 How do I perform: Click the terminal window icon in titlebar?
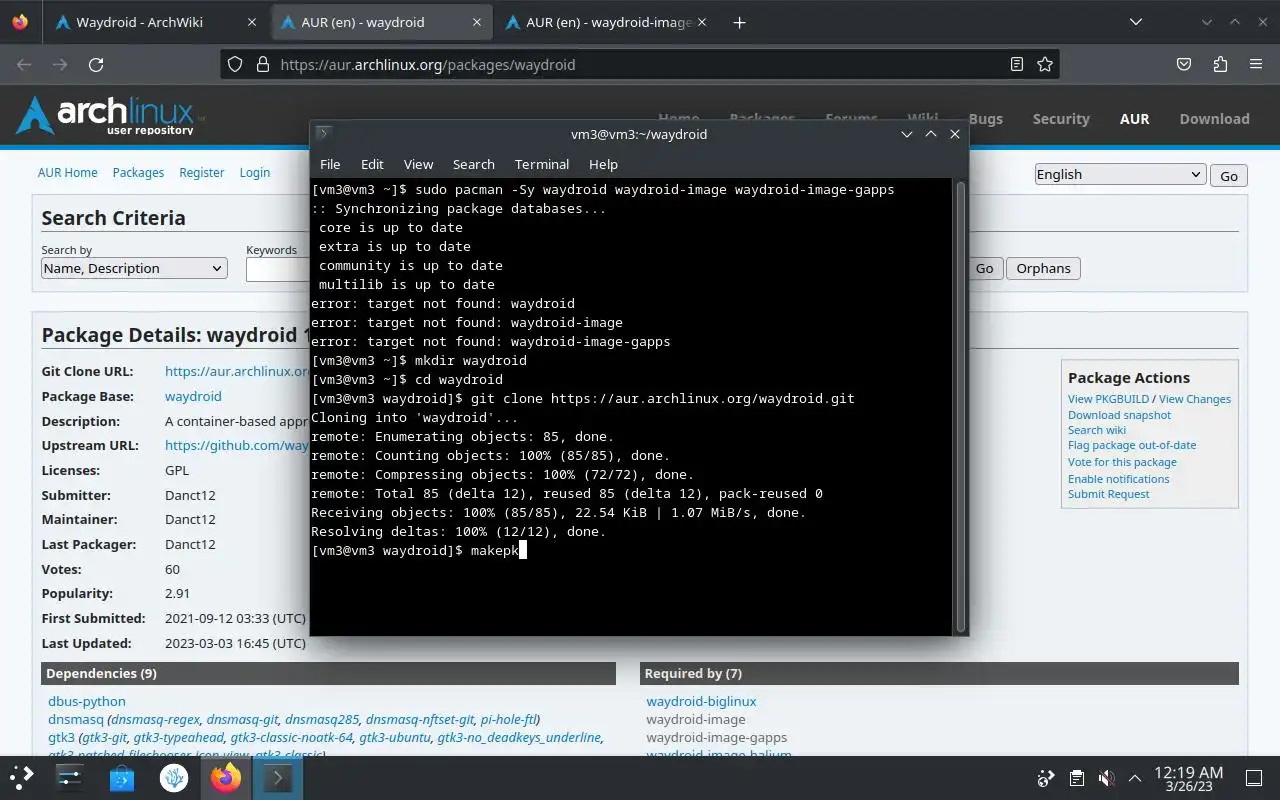[x=323, y=133]
